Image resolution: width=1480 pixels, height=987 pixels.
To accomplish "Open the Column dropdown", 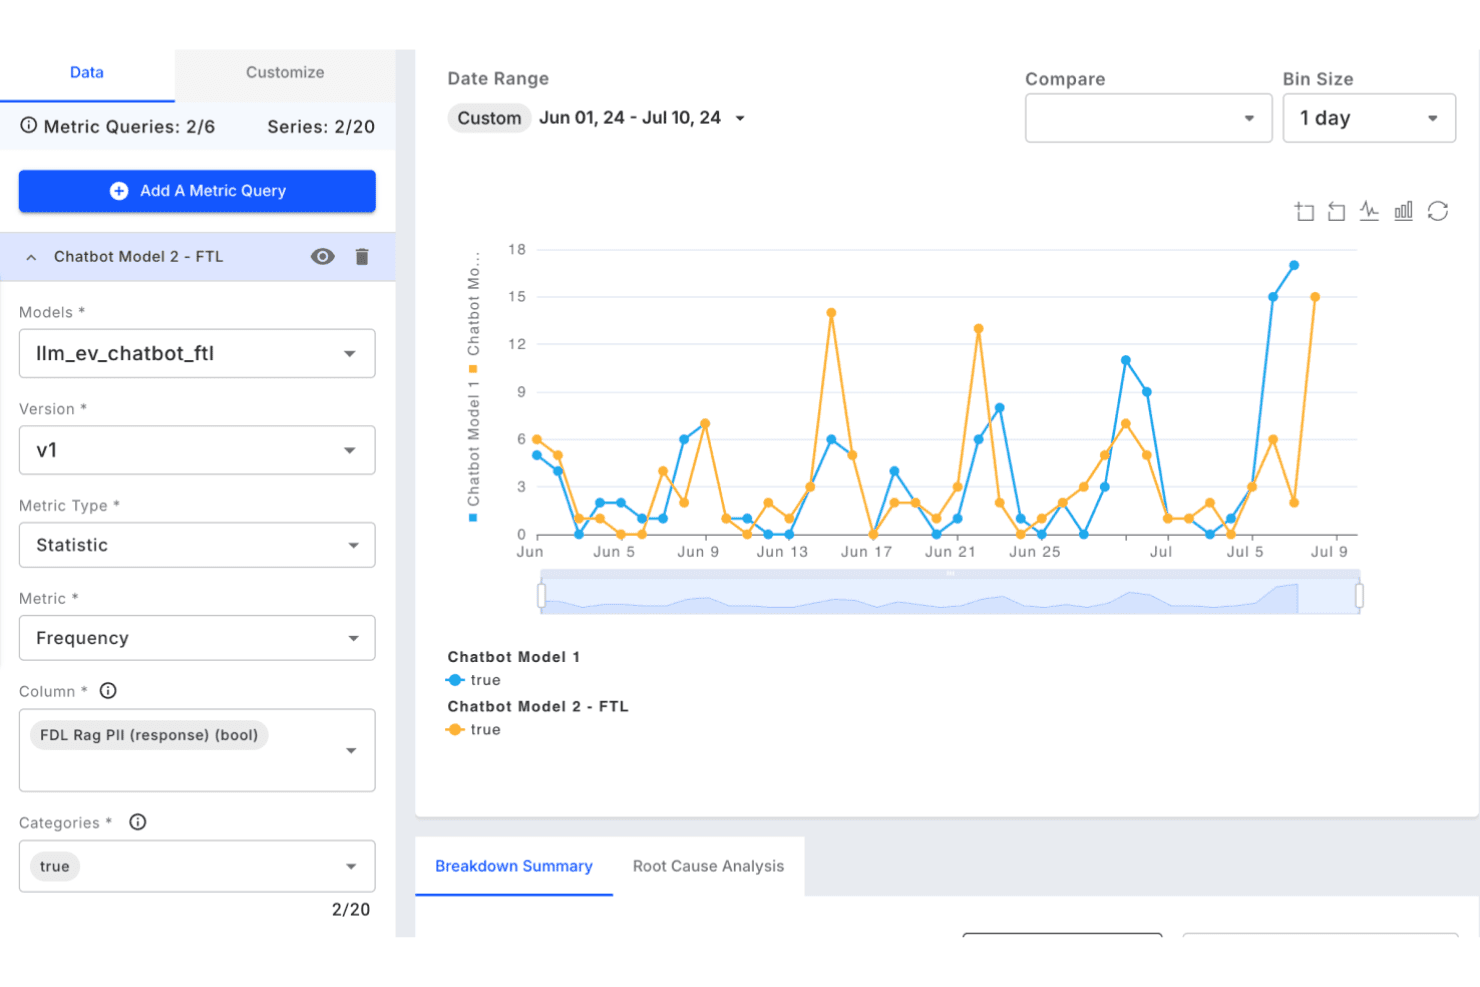I will (x=197, y=750).
